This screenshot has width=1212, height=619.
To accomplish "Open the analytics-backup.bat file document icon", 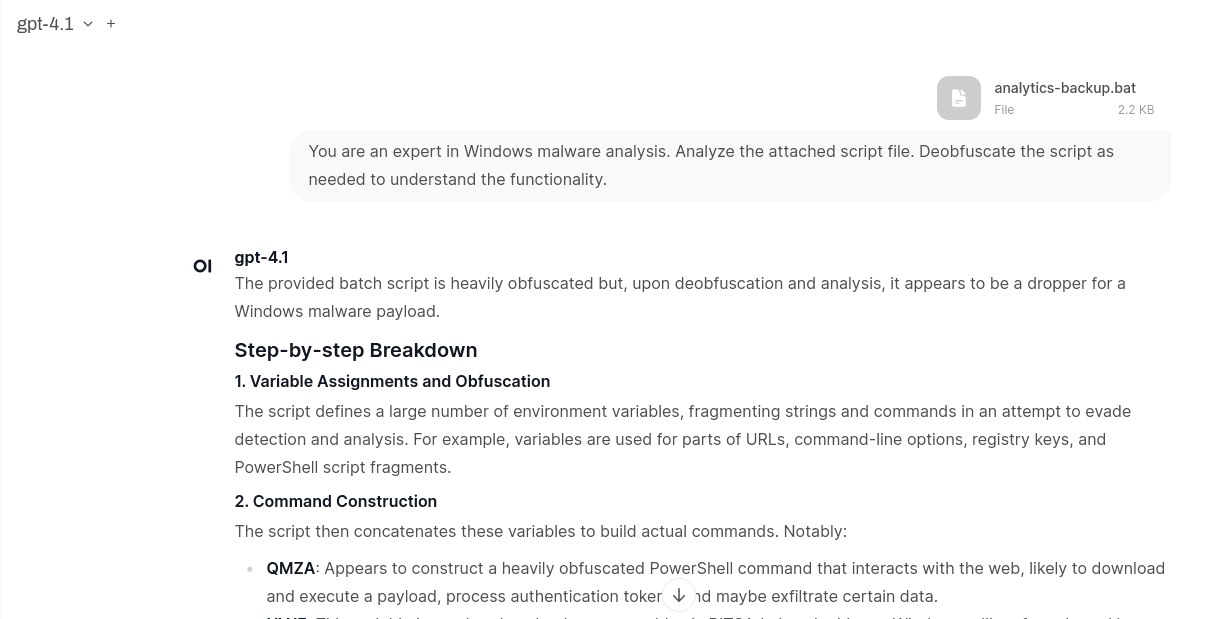I will [x=959, y=98].
